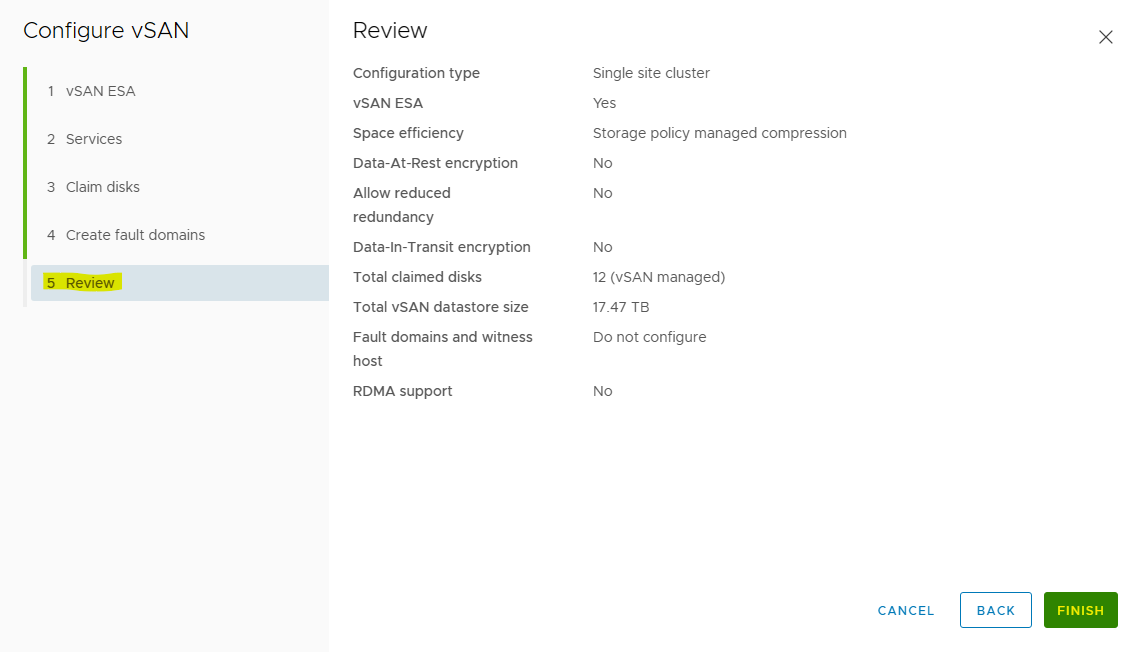Click the 'vSAN ESA' label in review table
The image size is (1145, 652).
click(x=388, y=103)
